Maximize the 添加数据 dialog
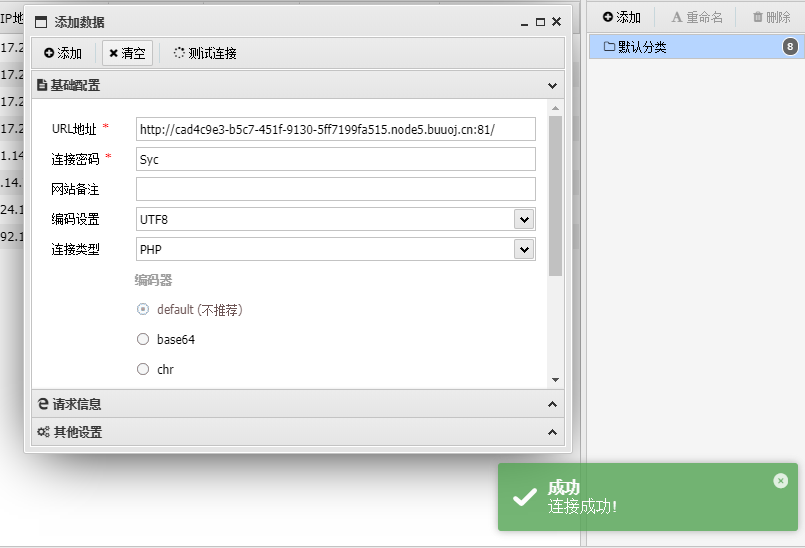The width and height of the screenshot is (805, 548). (540, 22)
